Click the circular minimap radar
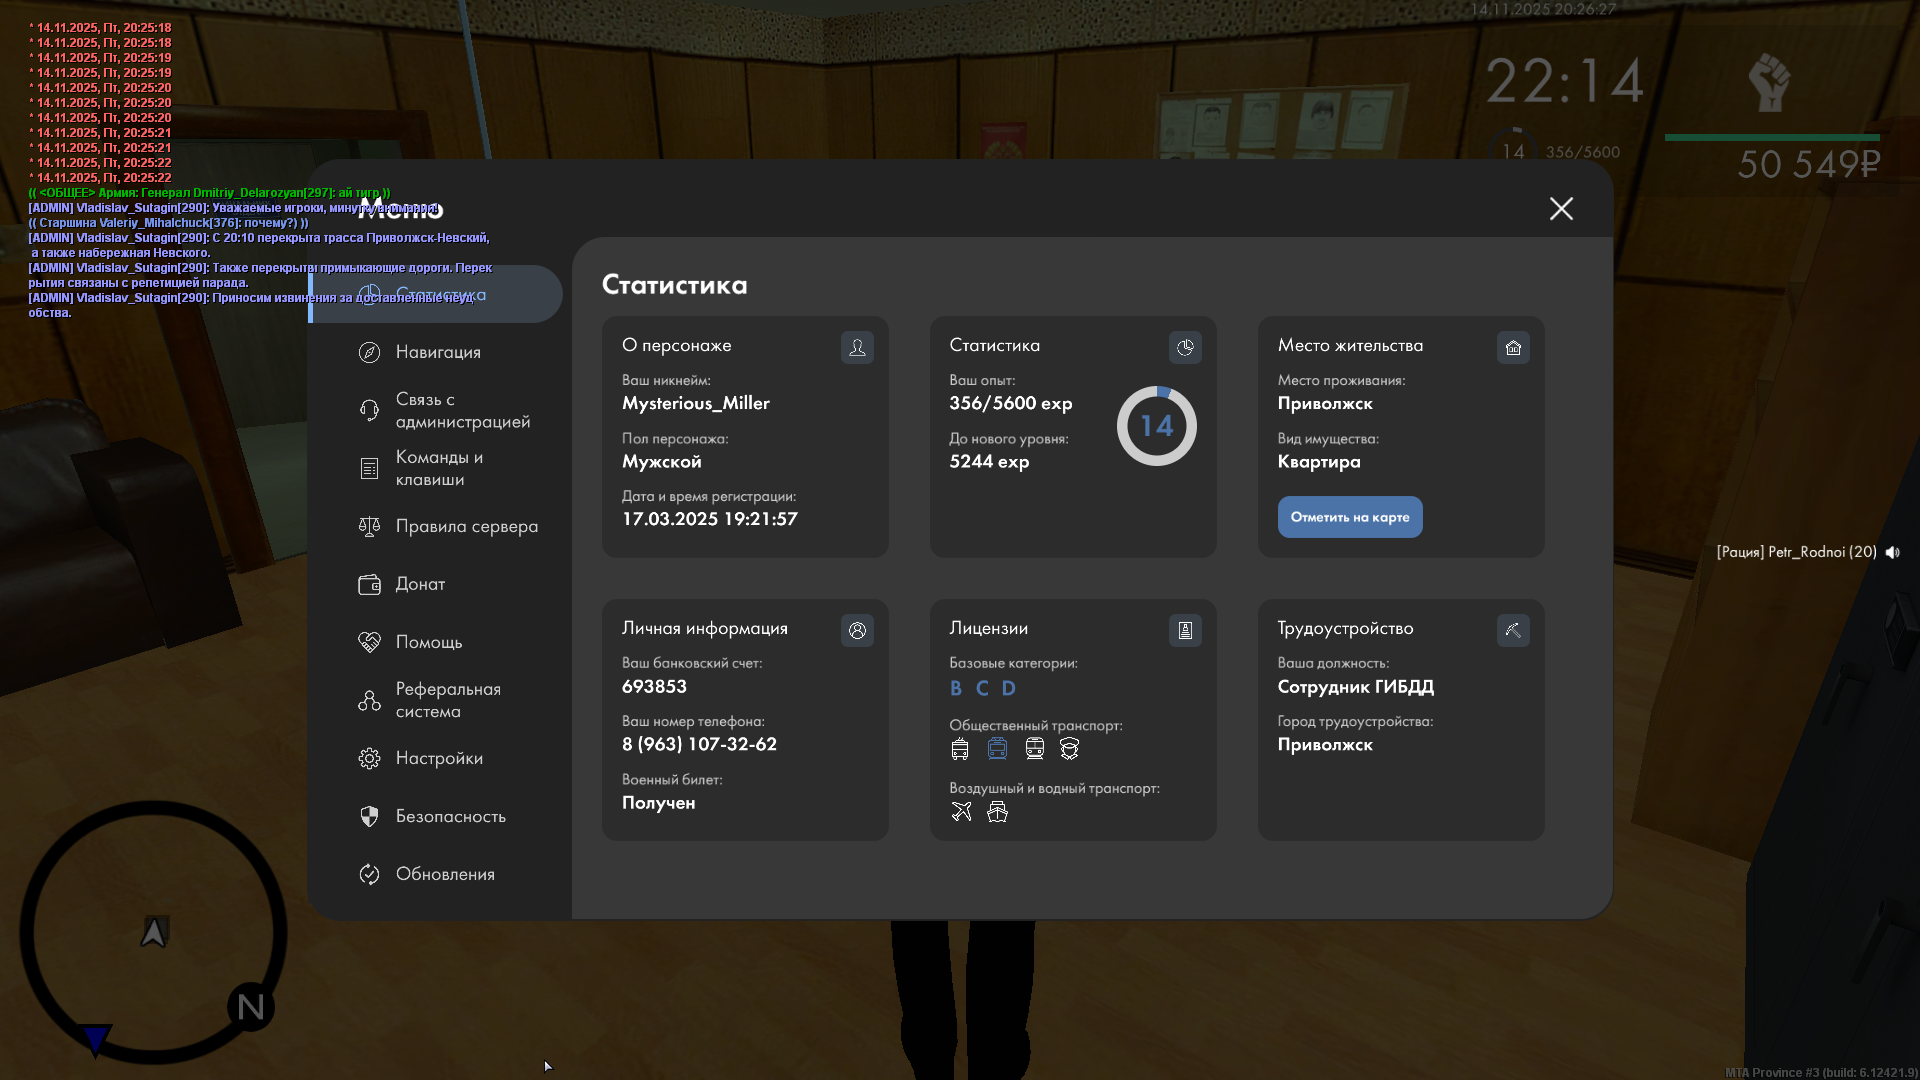Viewport: 1920px width, 1080px height. 153,930
